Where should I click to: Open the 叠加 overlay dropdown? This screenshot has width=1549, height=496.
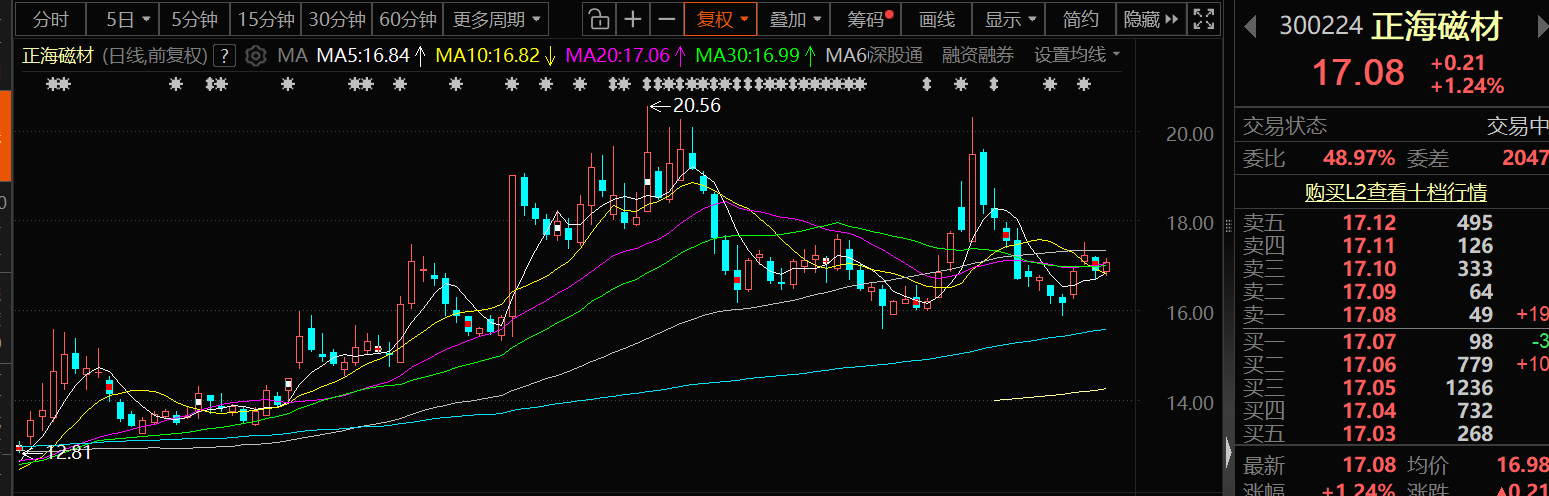click(x=796, y=19)
